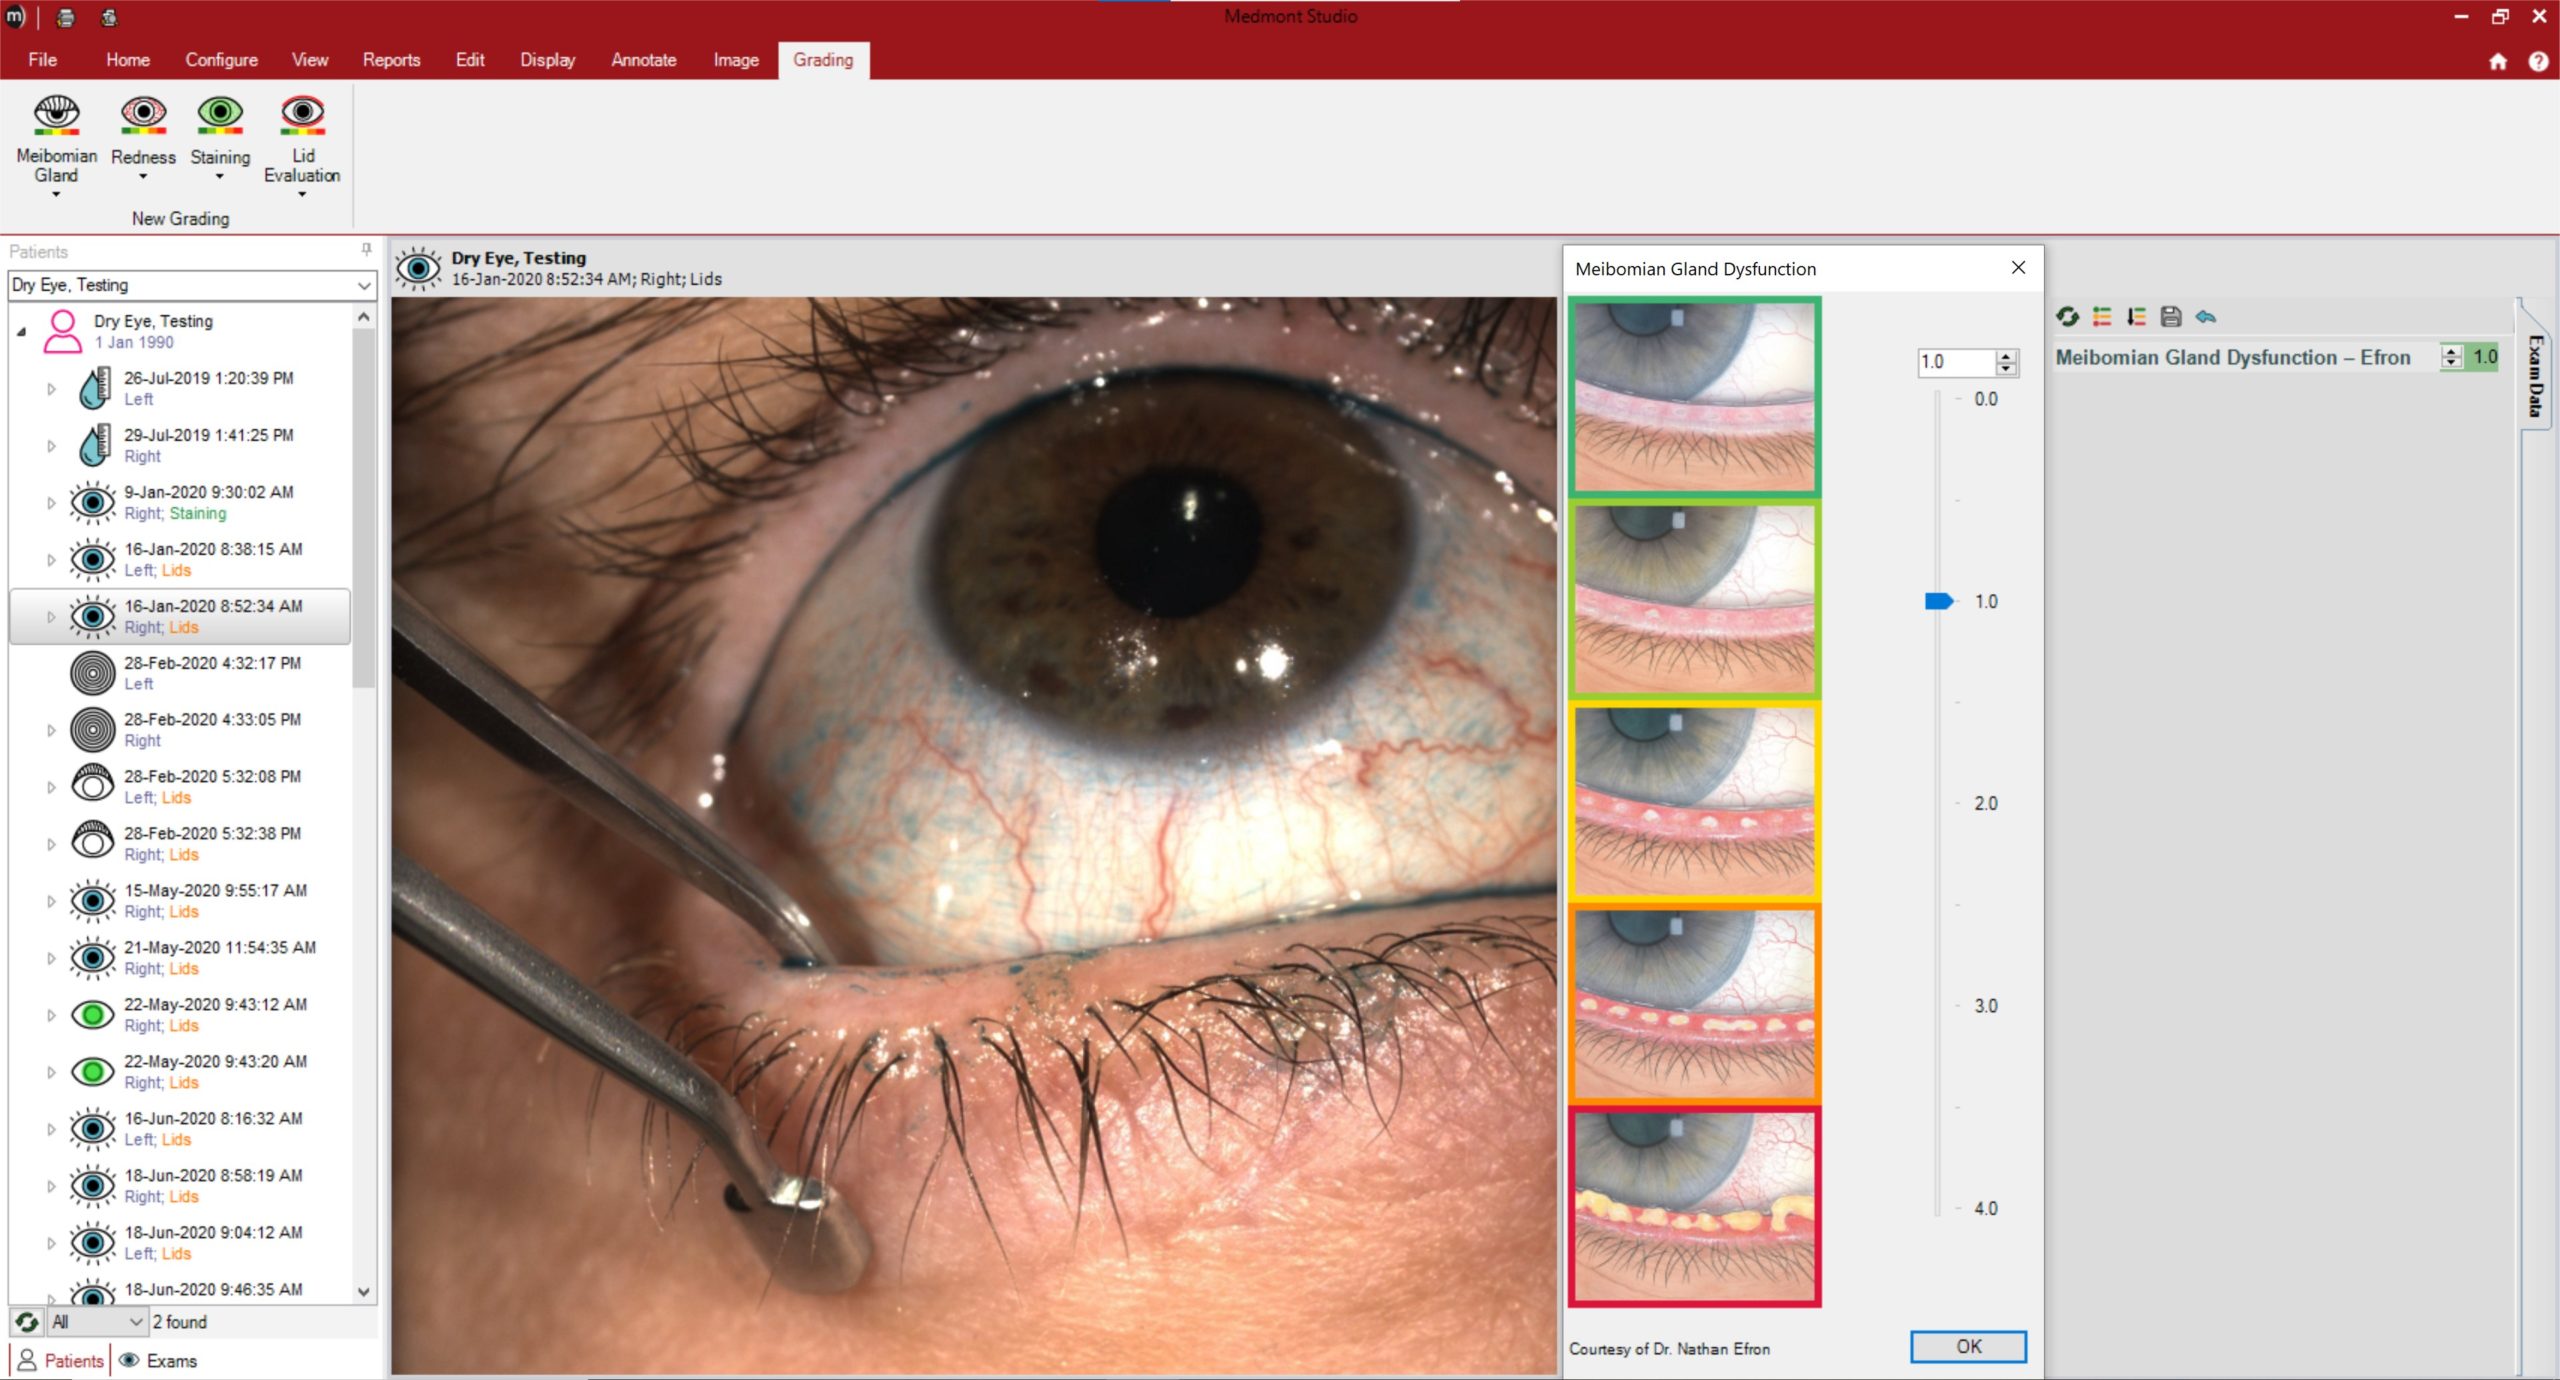Open the patient selector combo box
The image size is (2560, 1380).
coord(192,285)
